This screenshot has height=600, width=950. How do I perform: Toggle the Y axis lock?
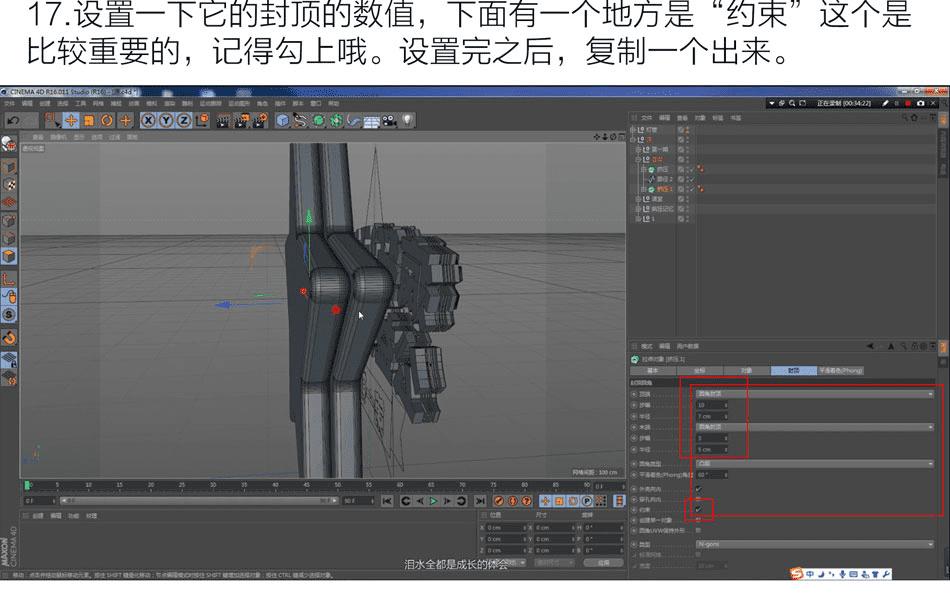166,121
